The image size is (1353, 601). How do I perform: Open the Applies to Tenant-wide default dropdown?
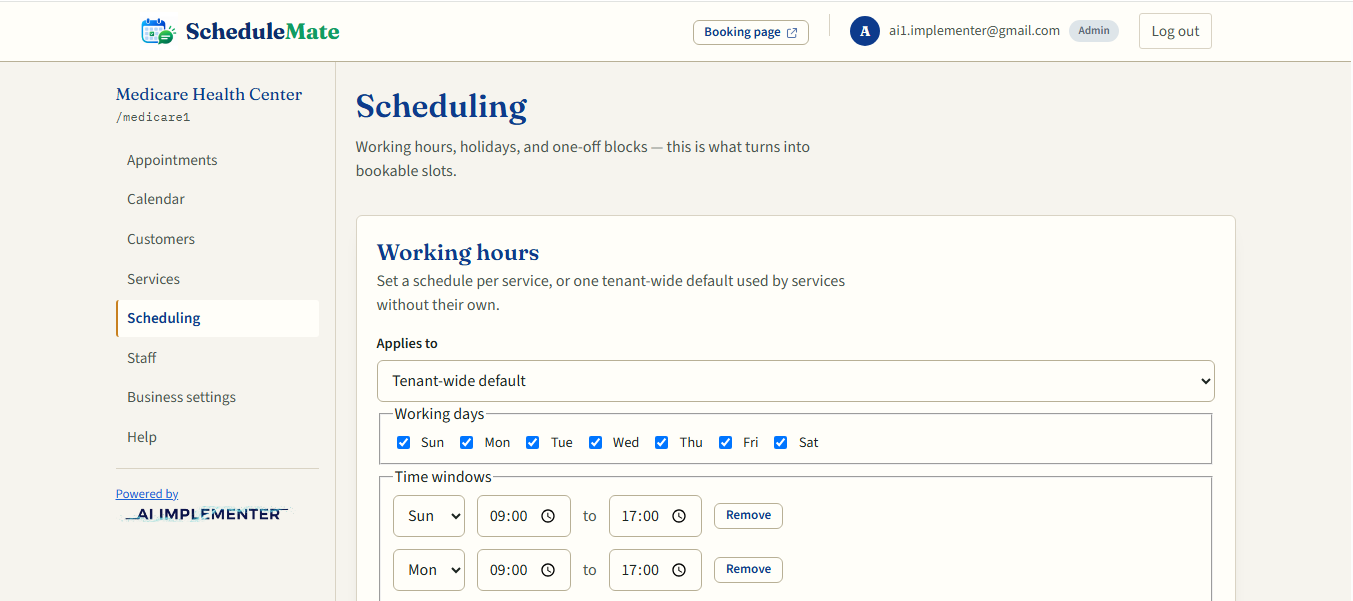click(x=796, y=381)
